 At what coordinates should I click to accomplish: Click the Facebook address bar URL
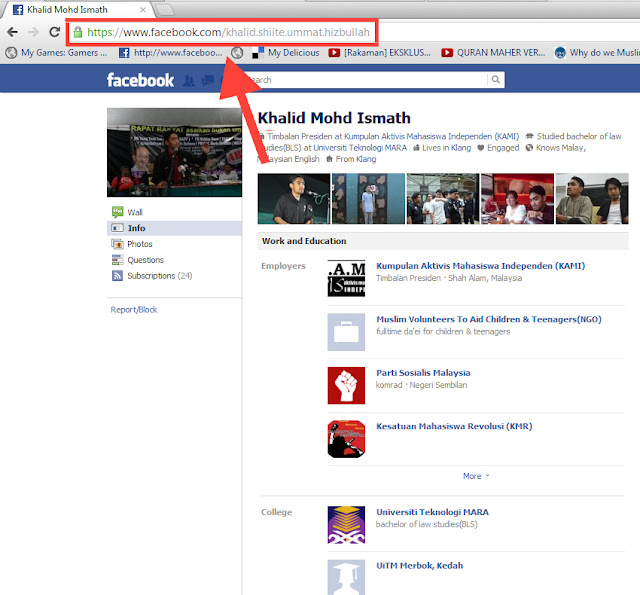[x=228, y=32]
